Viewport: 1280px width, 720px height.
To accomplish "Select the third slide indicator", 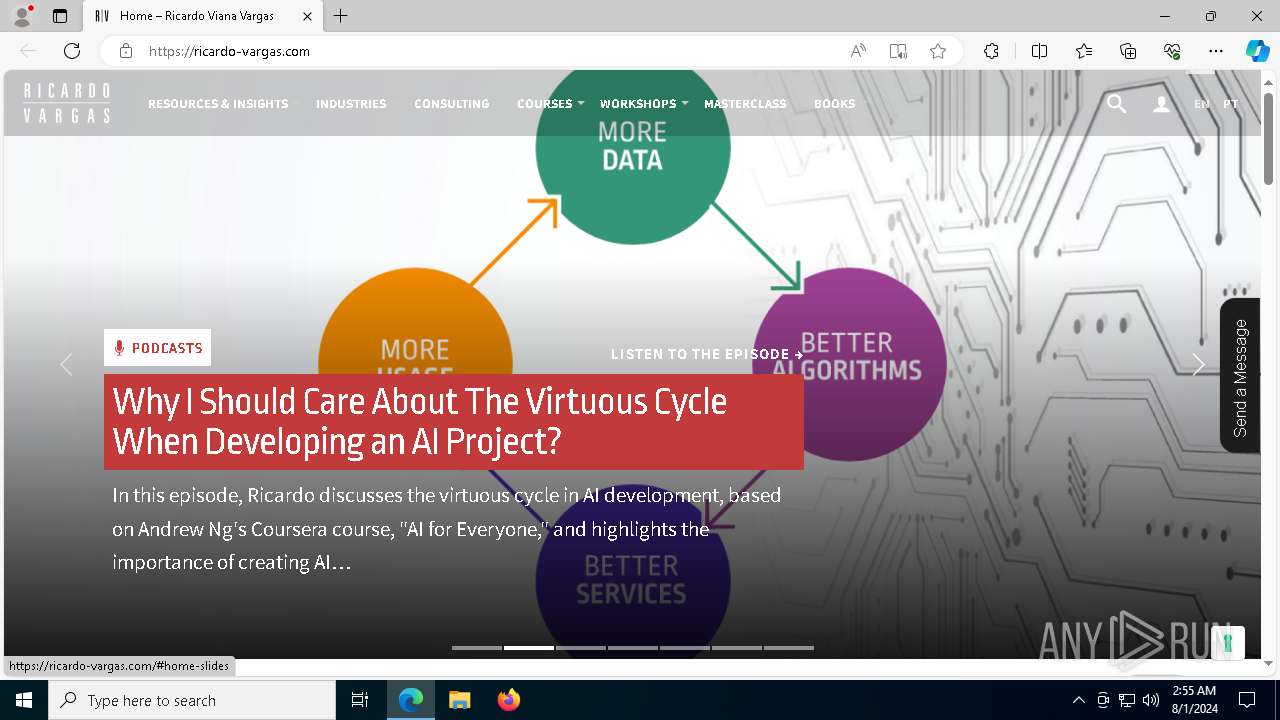I will (x=581, y=648).
